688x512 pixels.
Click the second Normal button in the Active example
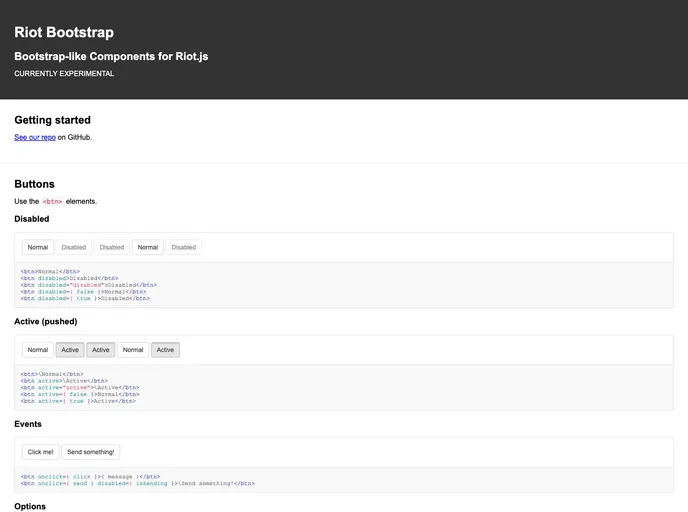coord(133,350)
